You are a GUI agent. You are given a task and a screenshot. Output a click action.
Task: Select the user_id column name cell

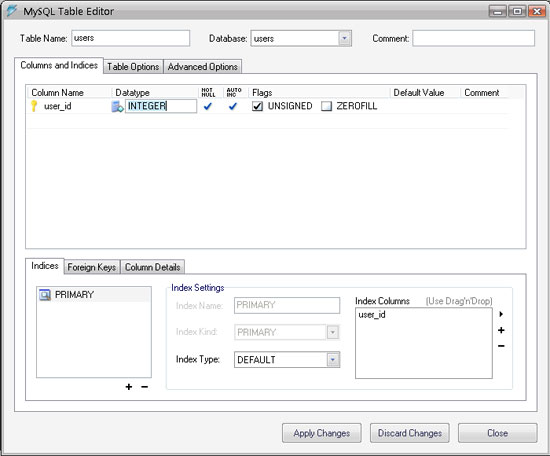tap(58, 106)
